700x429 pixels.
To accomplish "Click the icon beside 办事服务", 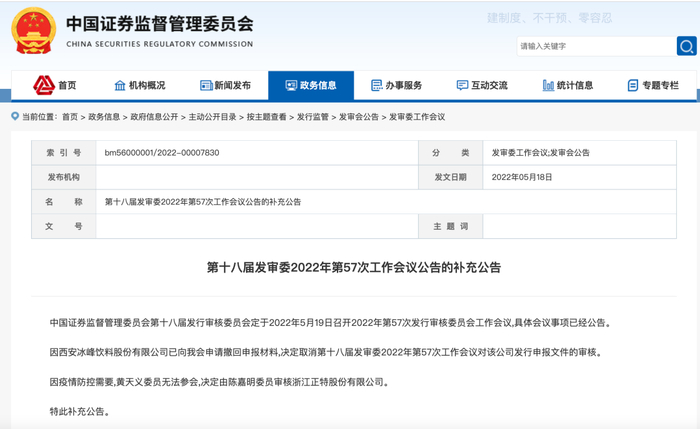I will pos(376,86).
